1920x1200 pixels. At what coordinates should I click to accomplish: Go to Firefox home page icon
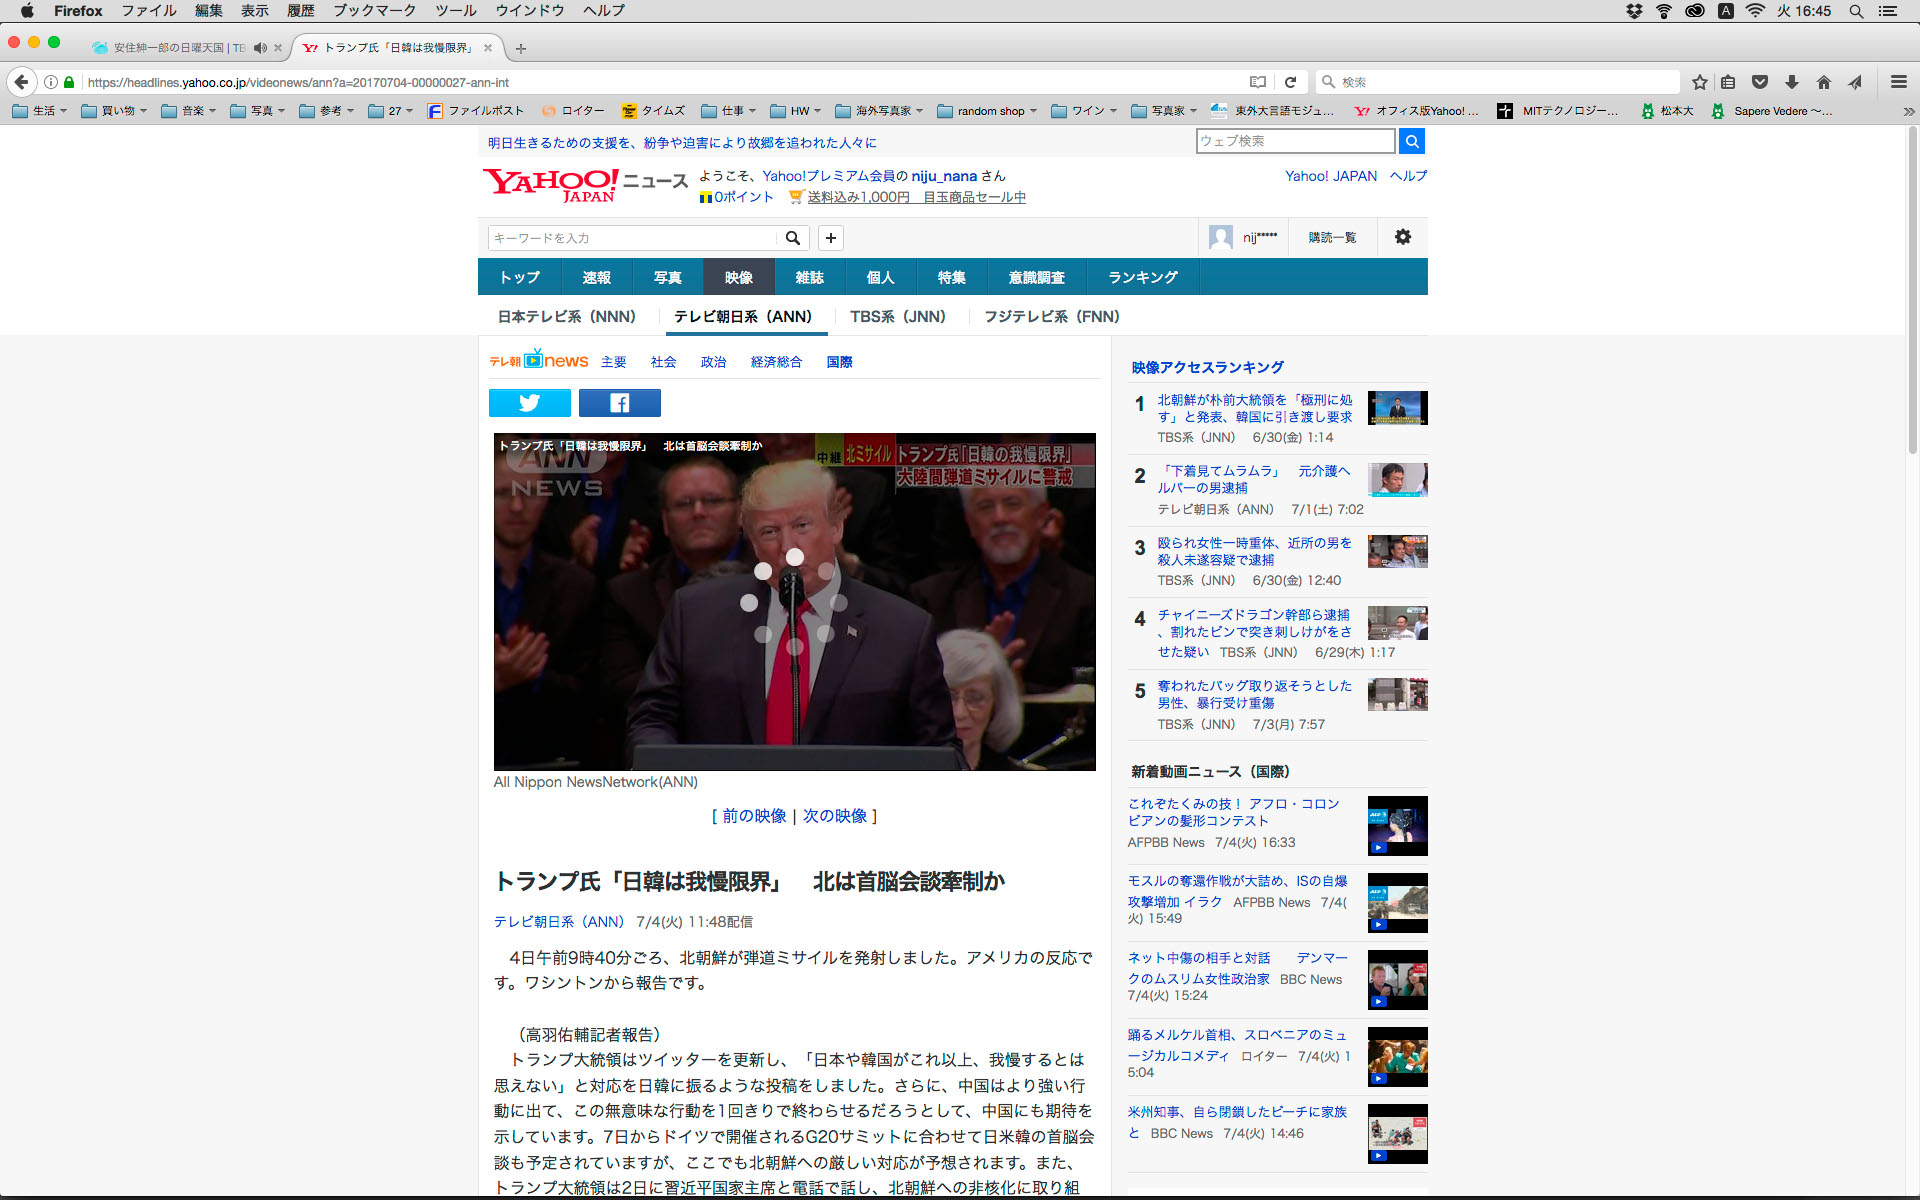coord(1823,82)
